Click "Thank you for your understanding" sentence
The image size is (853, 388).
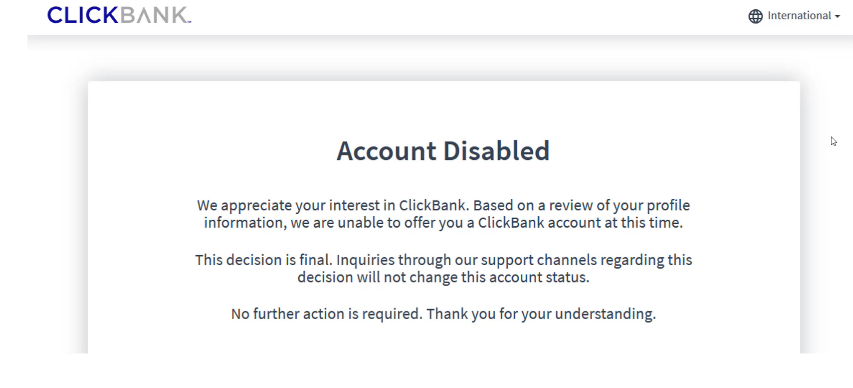(x=541, y=314)
